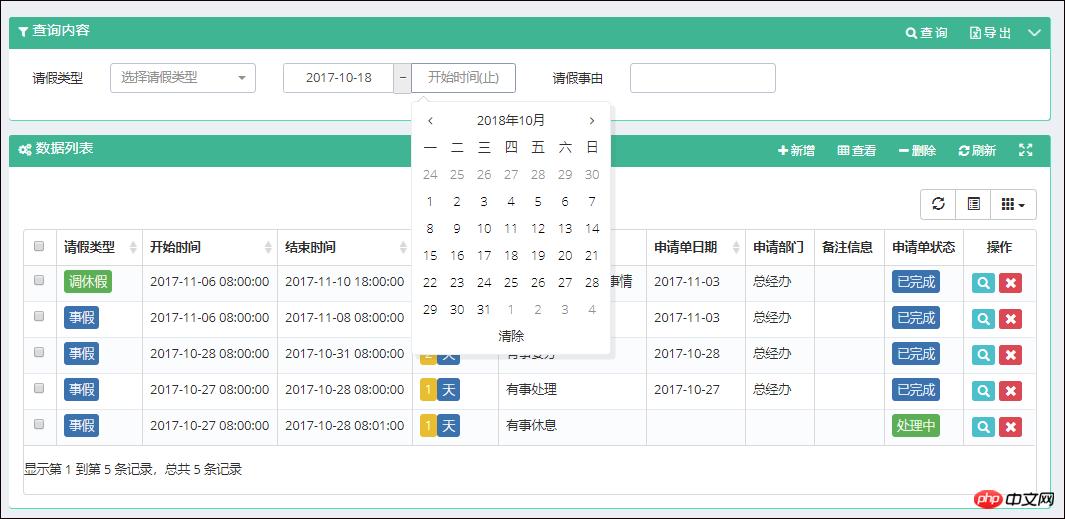Click the 有事休息 cell text
Screen dimensions: 1065x519
[531, 426]
